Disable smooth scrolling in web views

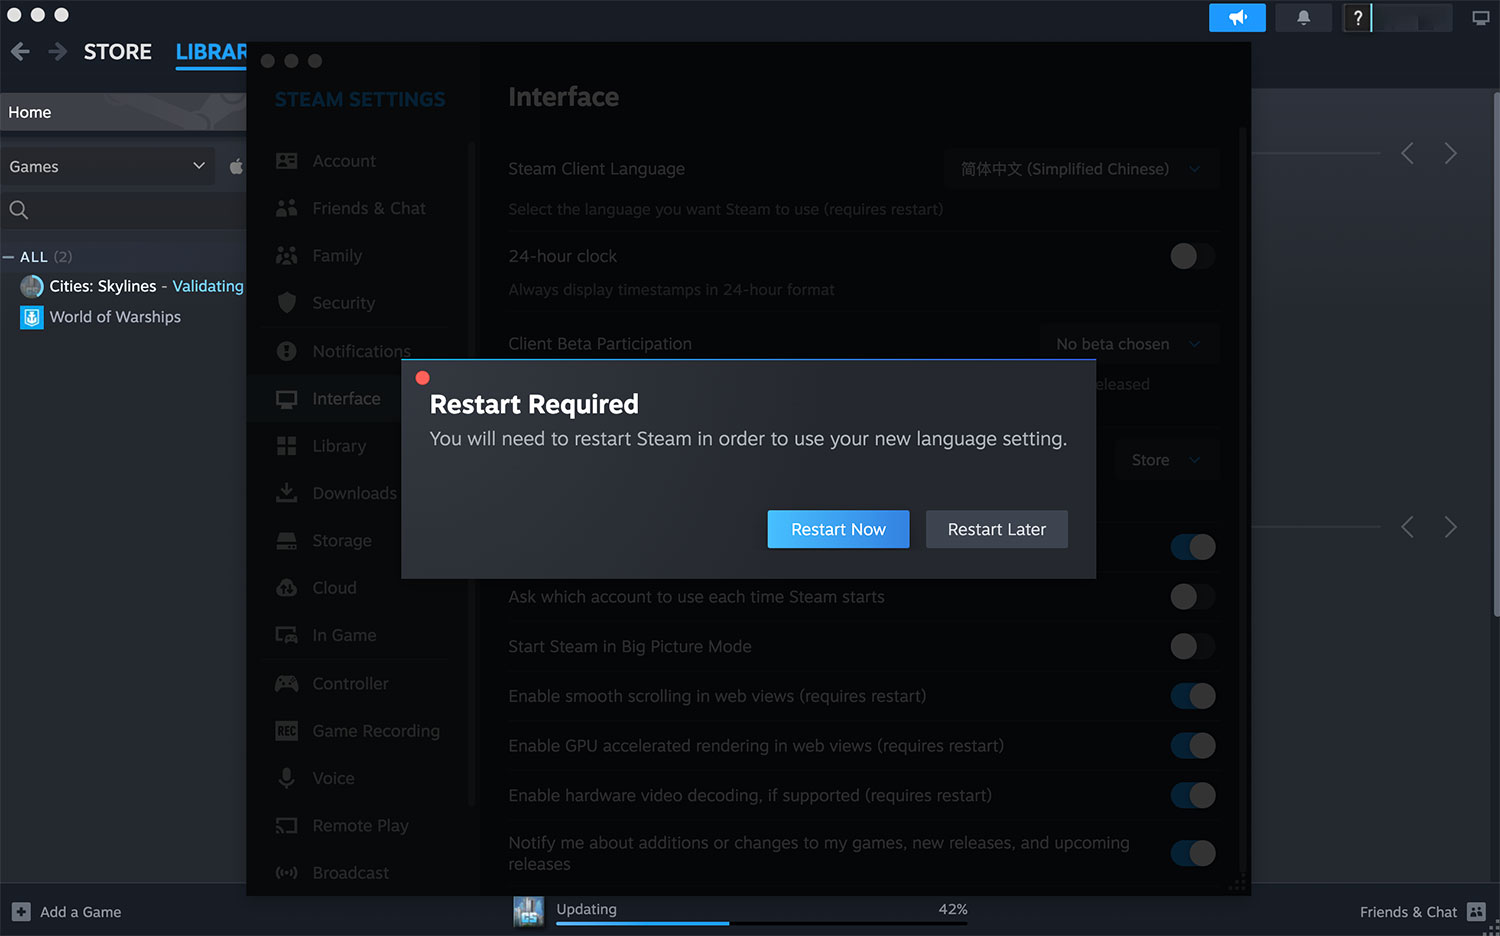tap(1191, 696)
